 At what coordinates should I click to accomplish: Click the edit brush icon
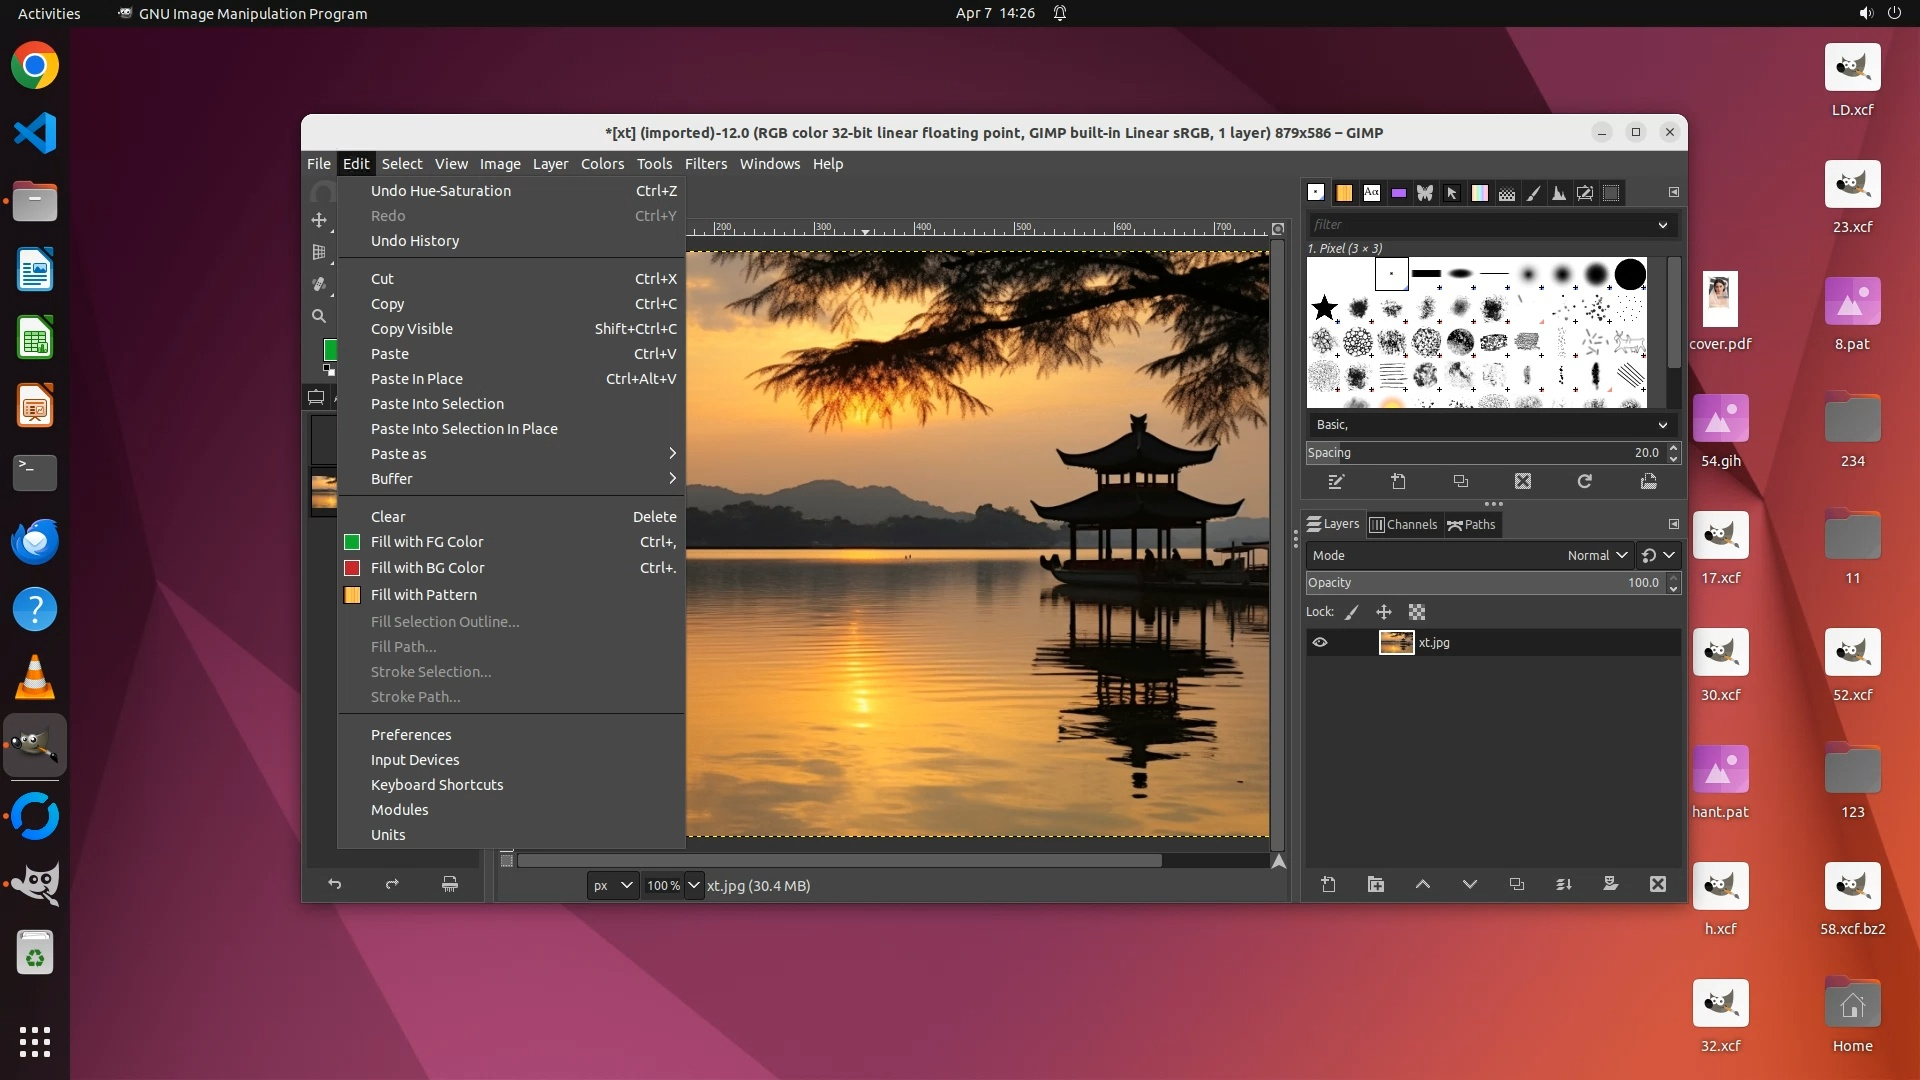point(1336,482)
